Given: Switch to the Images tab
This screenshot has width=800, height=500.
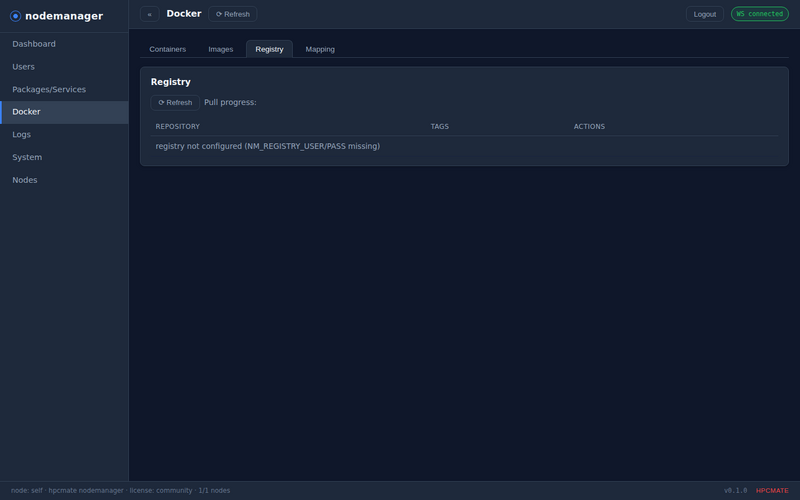Looking at the screenshot, I should [x=220, y=49].
